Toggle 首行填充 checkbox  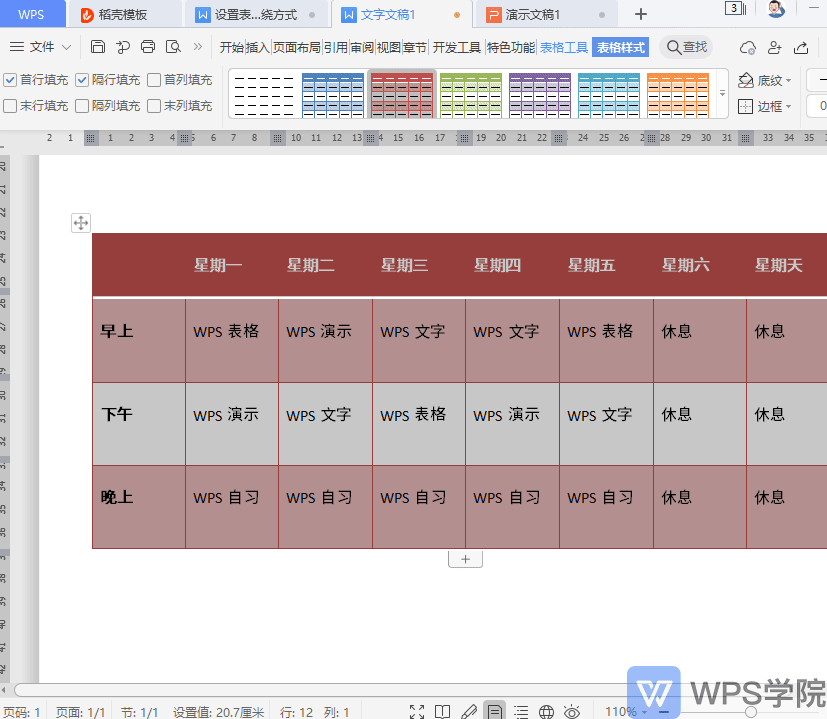pos(10,80)
